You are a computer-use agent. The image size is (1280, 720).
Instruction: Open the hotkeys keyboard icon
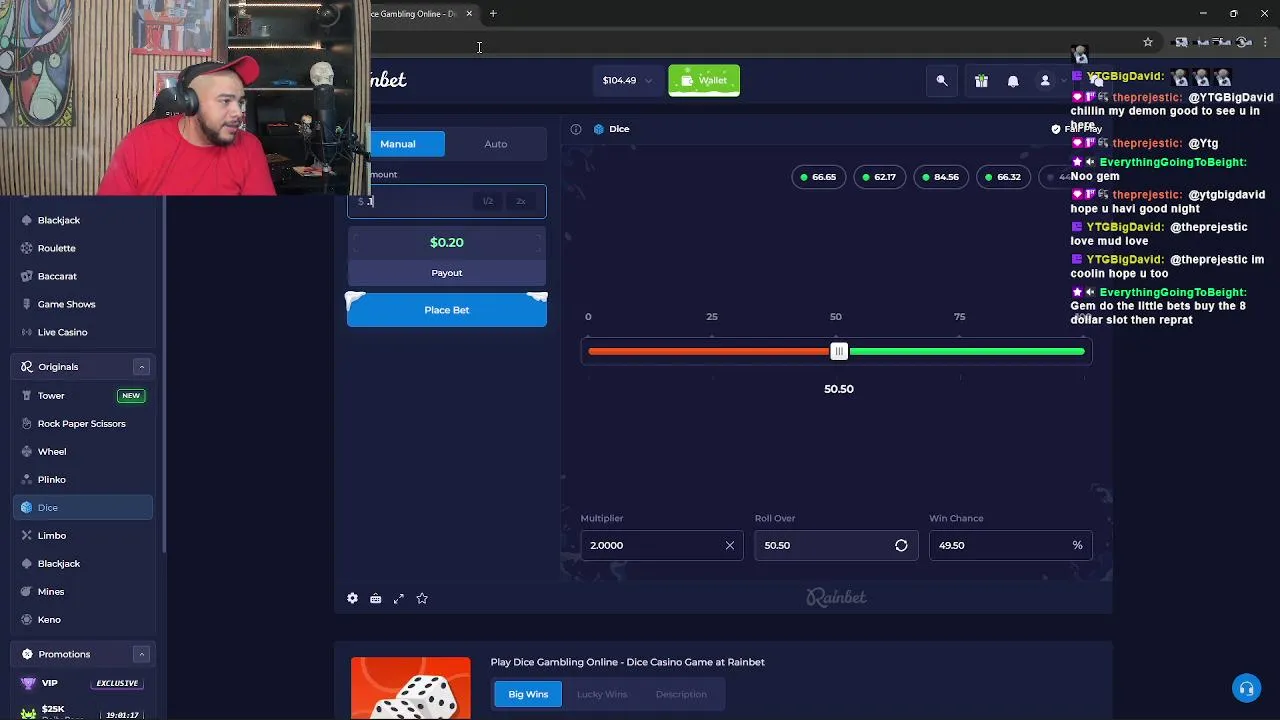click(x=375, y=598)
